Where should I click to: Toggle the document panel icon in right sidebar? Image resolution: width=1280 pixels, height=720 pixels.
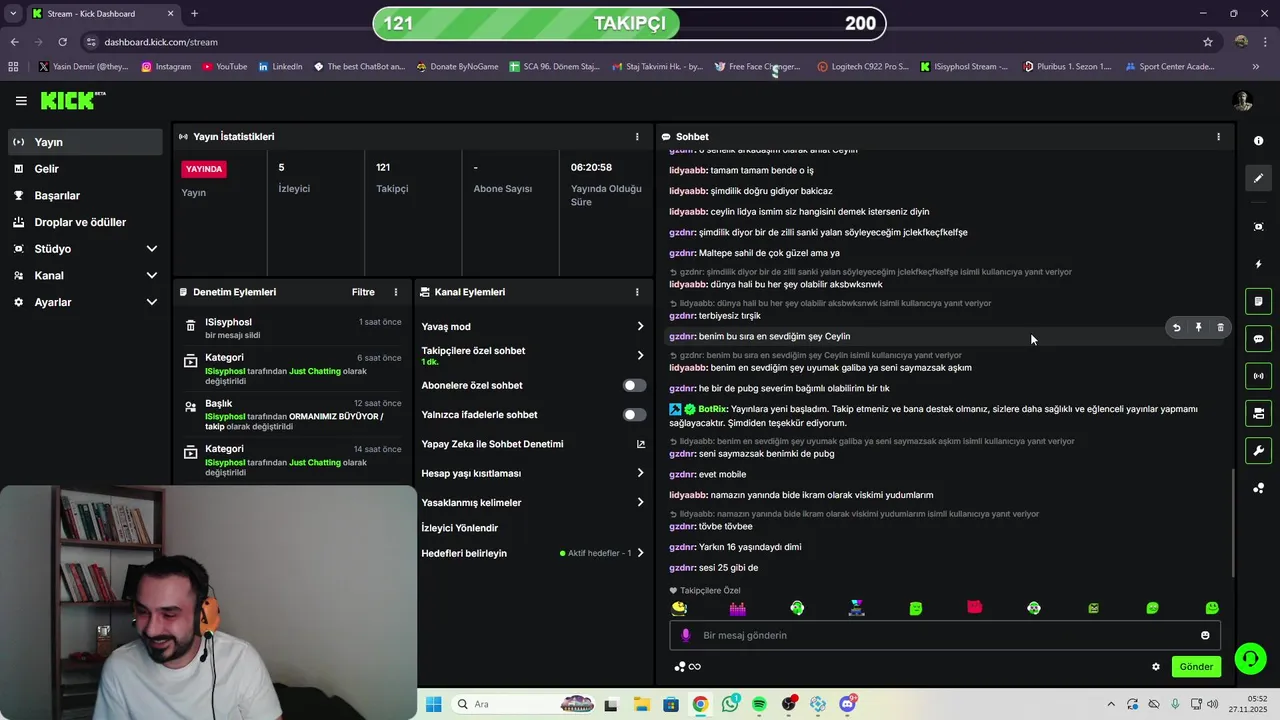click(x=1258, y=301)
